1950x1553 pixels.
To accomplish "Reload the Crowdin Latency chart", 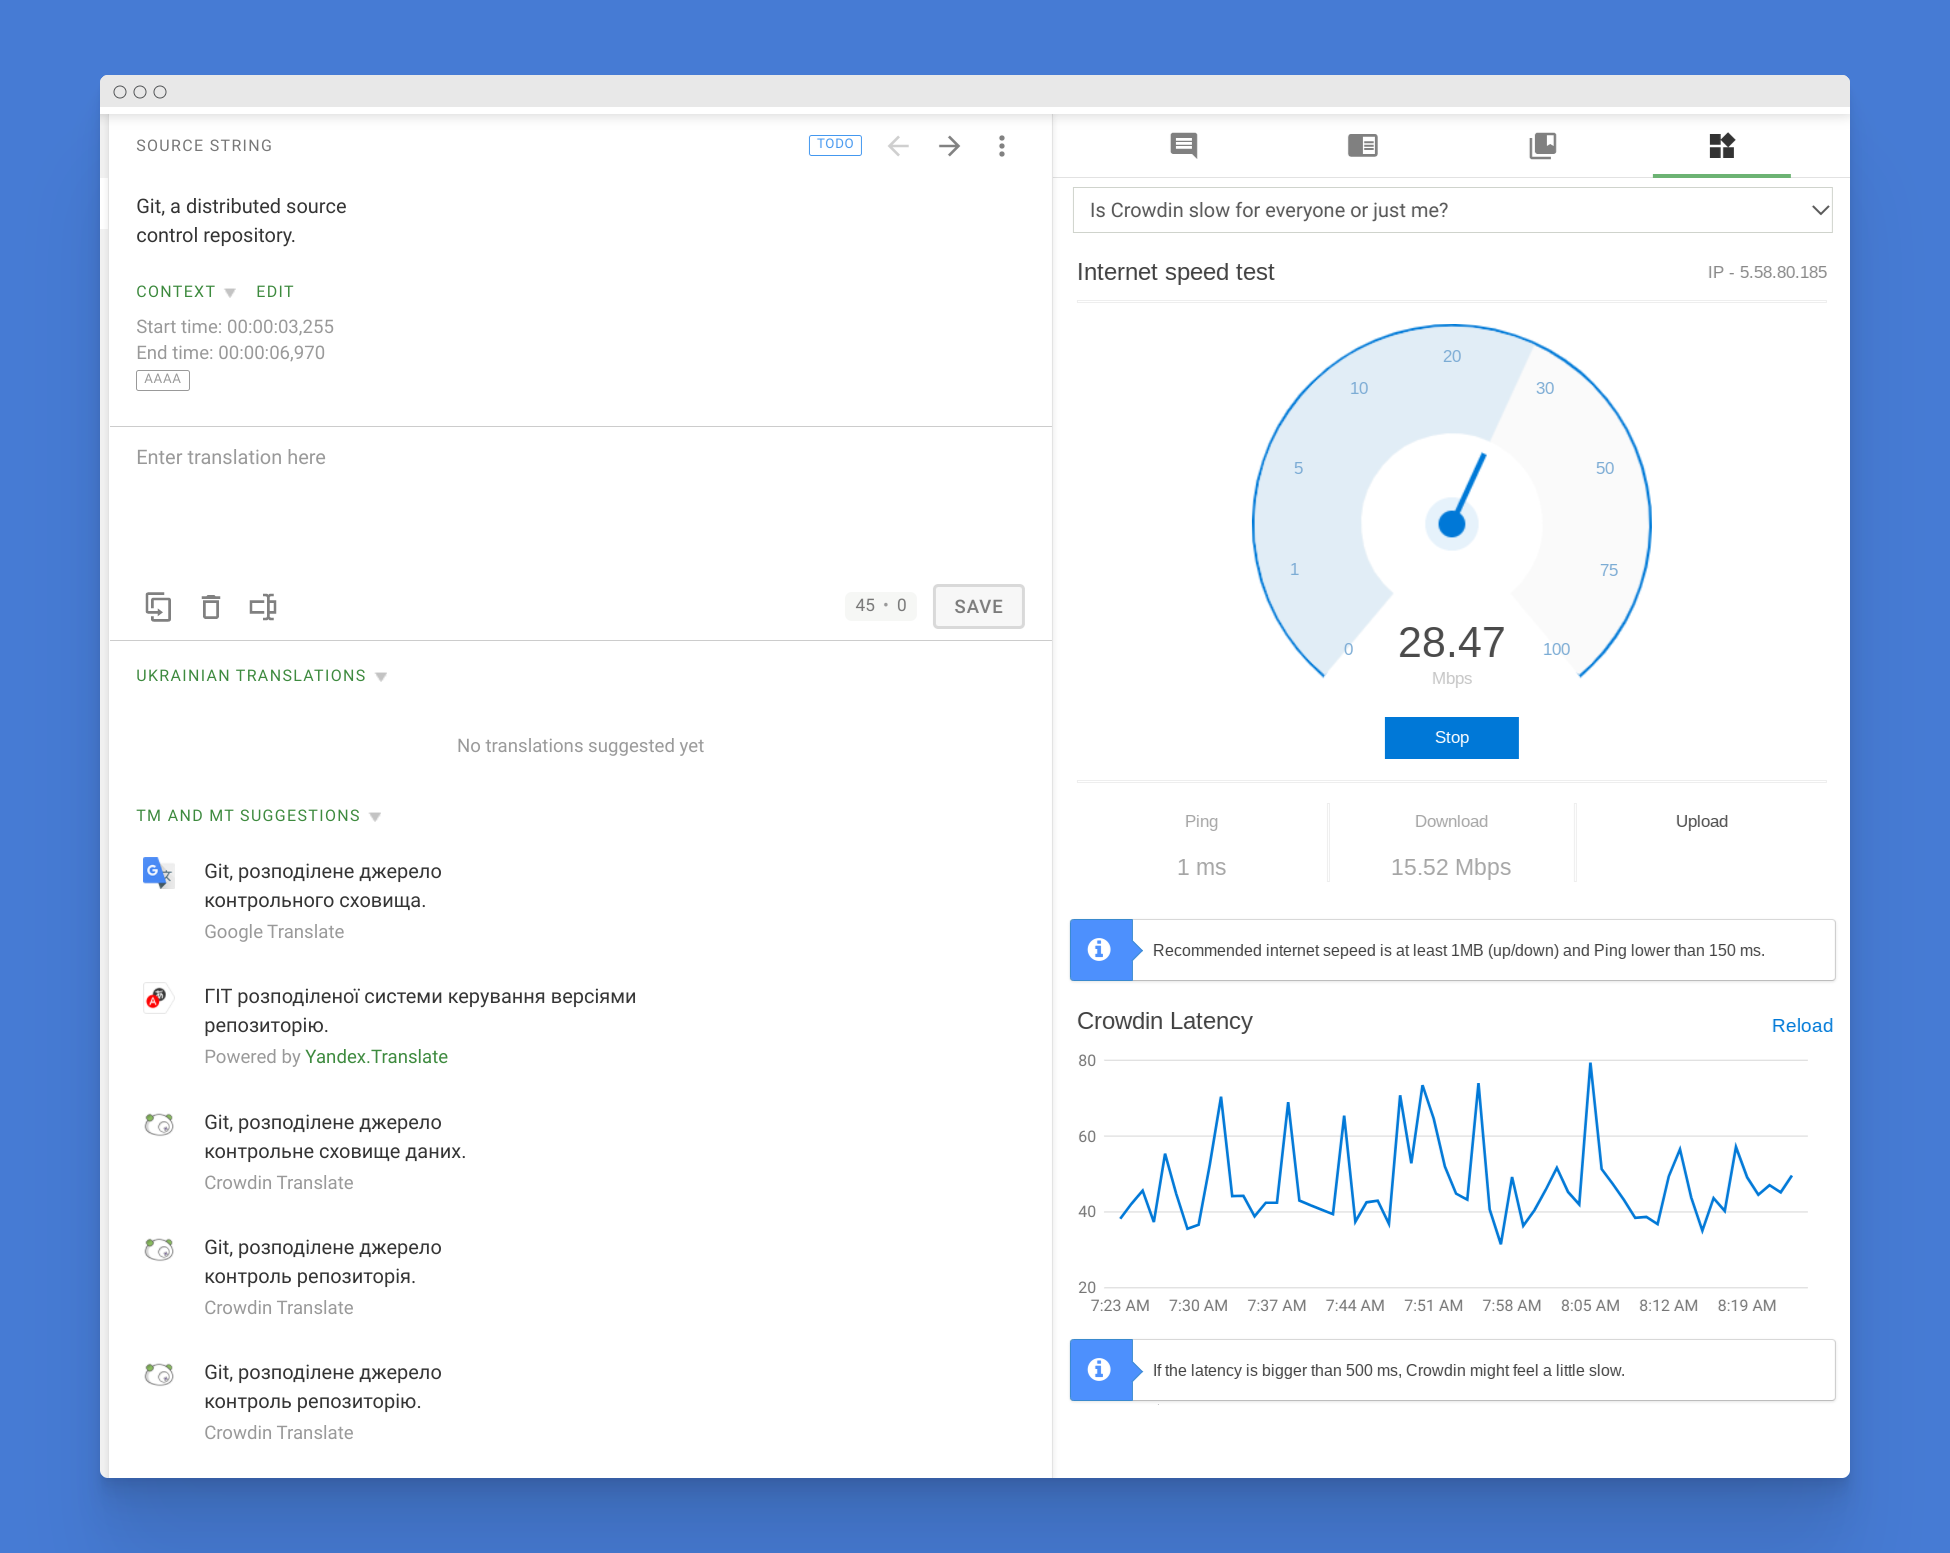I will 1801,1025.
